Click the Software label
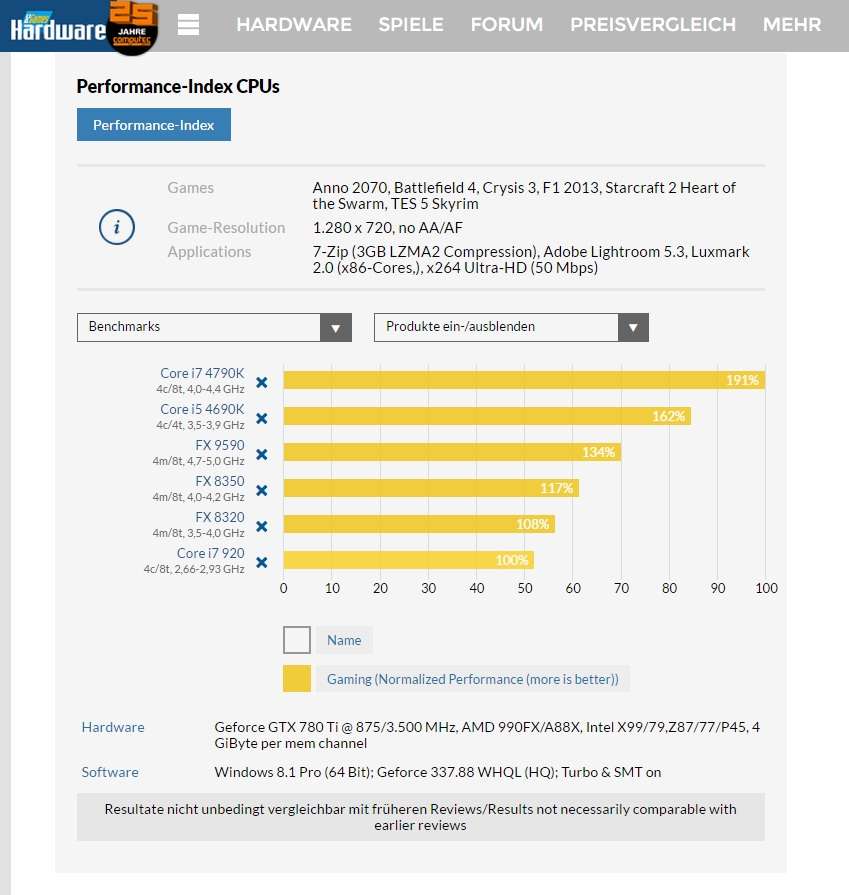849x895 pixels. [110, 772]
